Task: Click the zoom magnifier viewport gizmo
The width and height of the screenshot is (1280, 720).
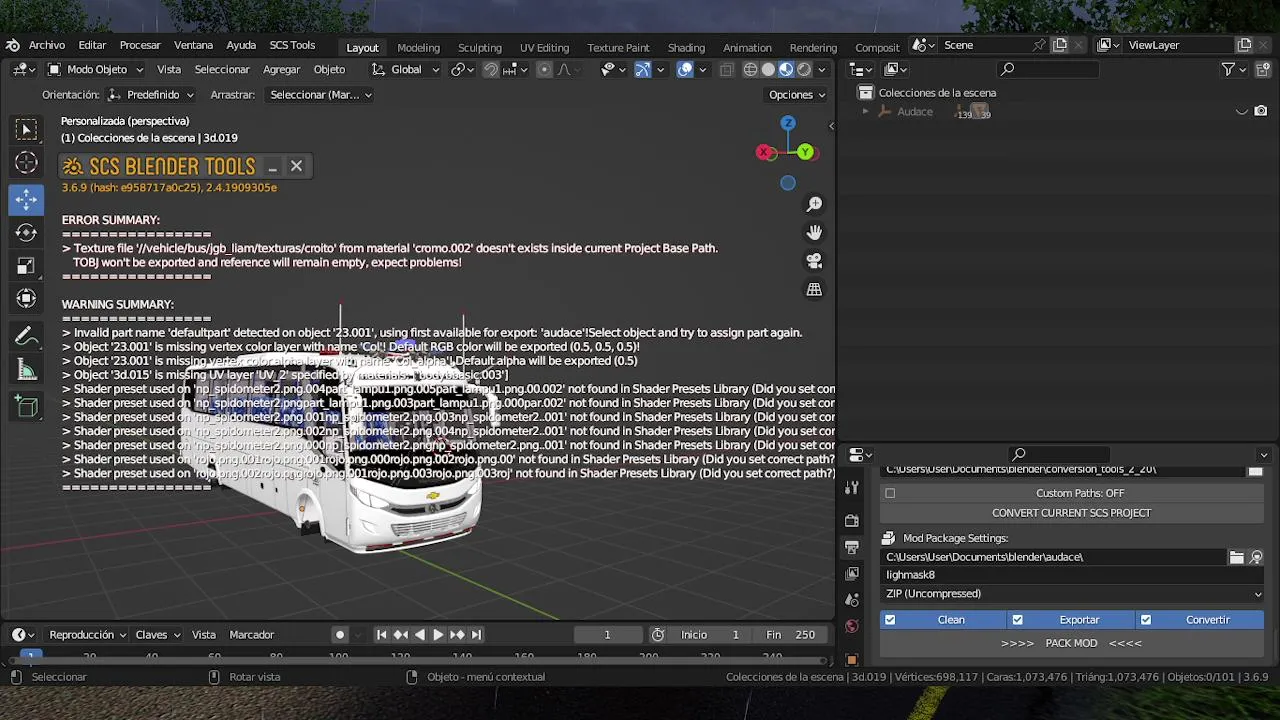Action: click(x=814, y=204)
